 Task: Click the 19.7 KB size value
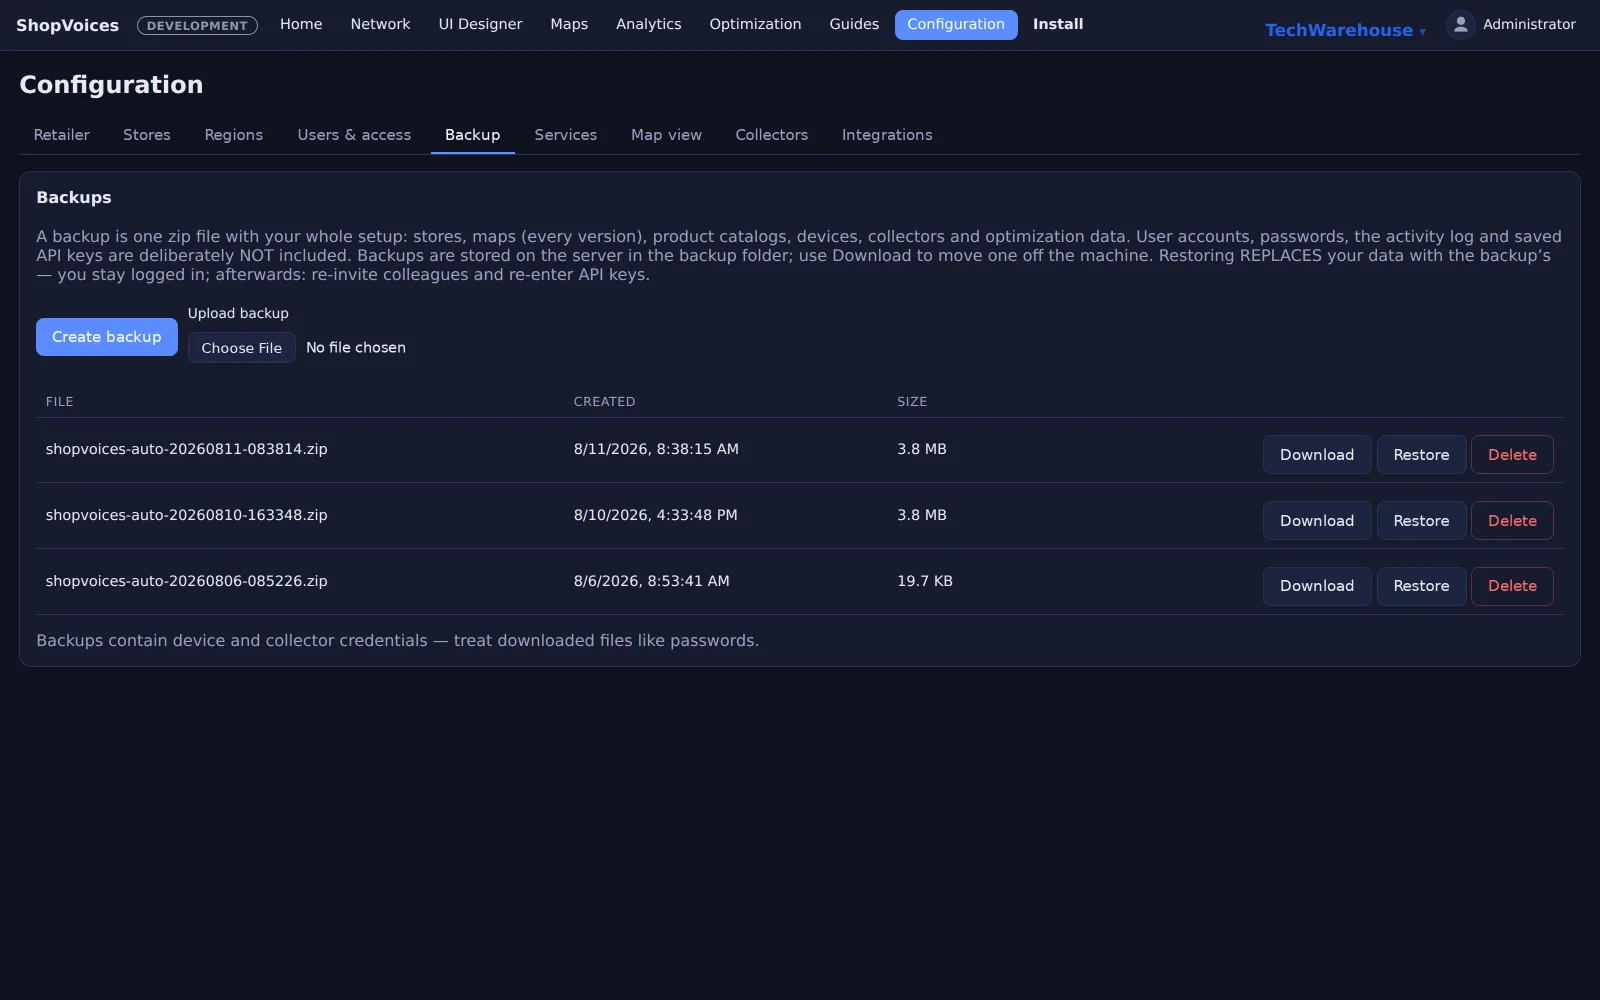(x=925, y=581)
